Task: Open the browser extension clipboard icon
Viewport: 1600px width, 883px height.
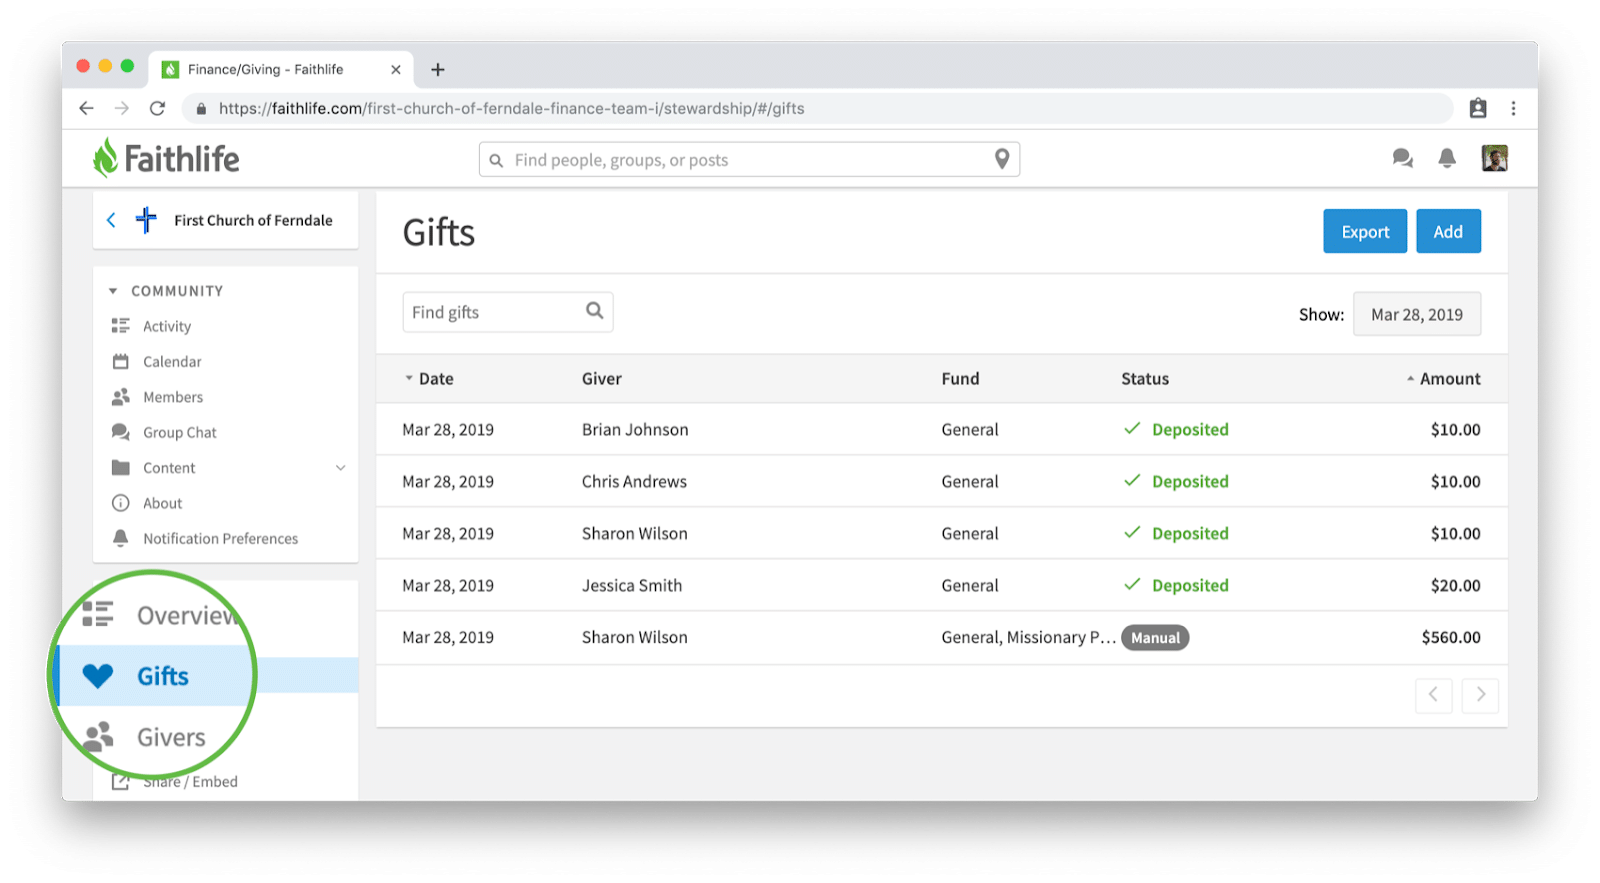Action: click(x=1478, y=108)
